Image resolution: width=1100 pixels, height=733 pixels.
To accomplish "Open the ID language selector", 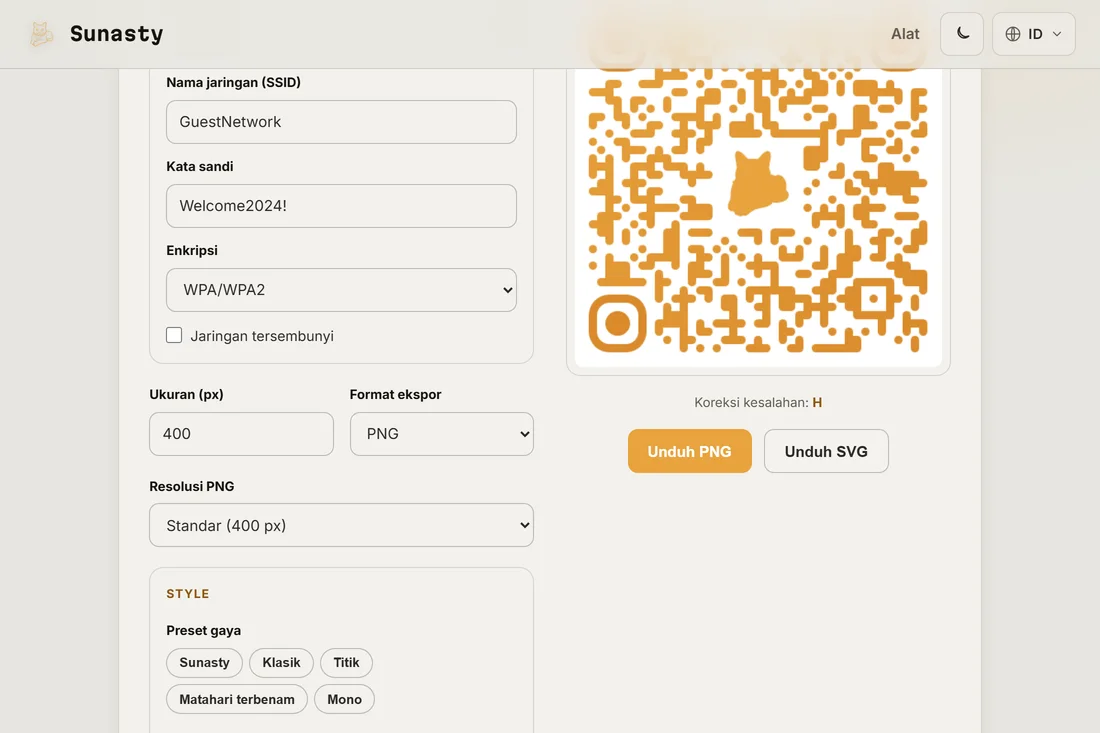I will click(1033, 34).
